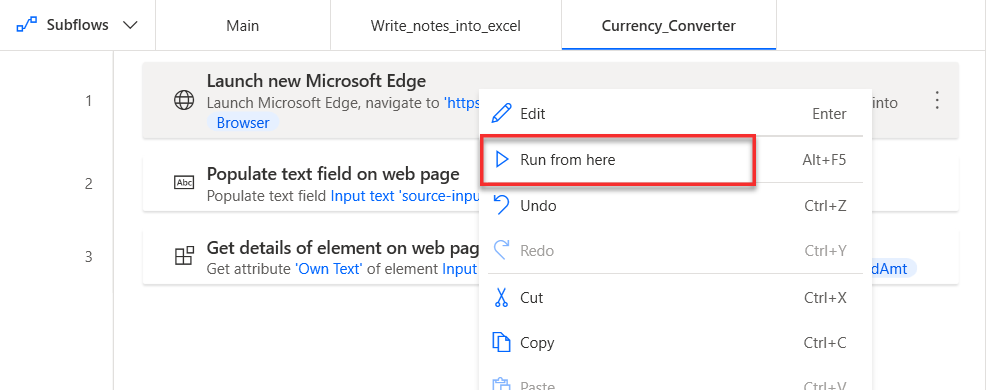Click the Get details element icon
Viewport: 986px width, 390px height.
[184, 256]
